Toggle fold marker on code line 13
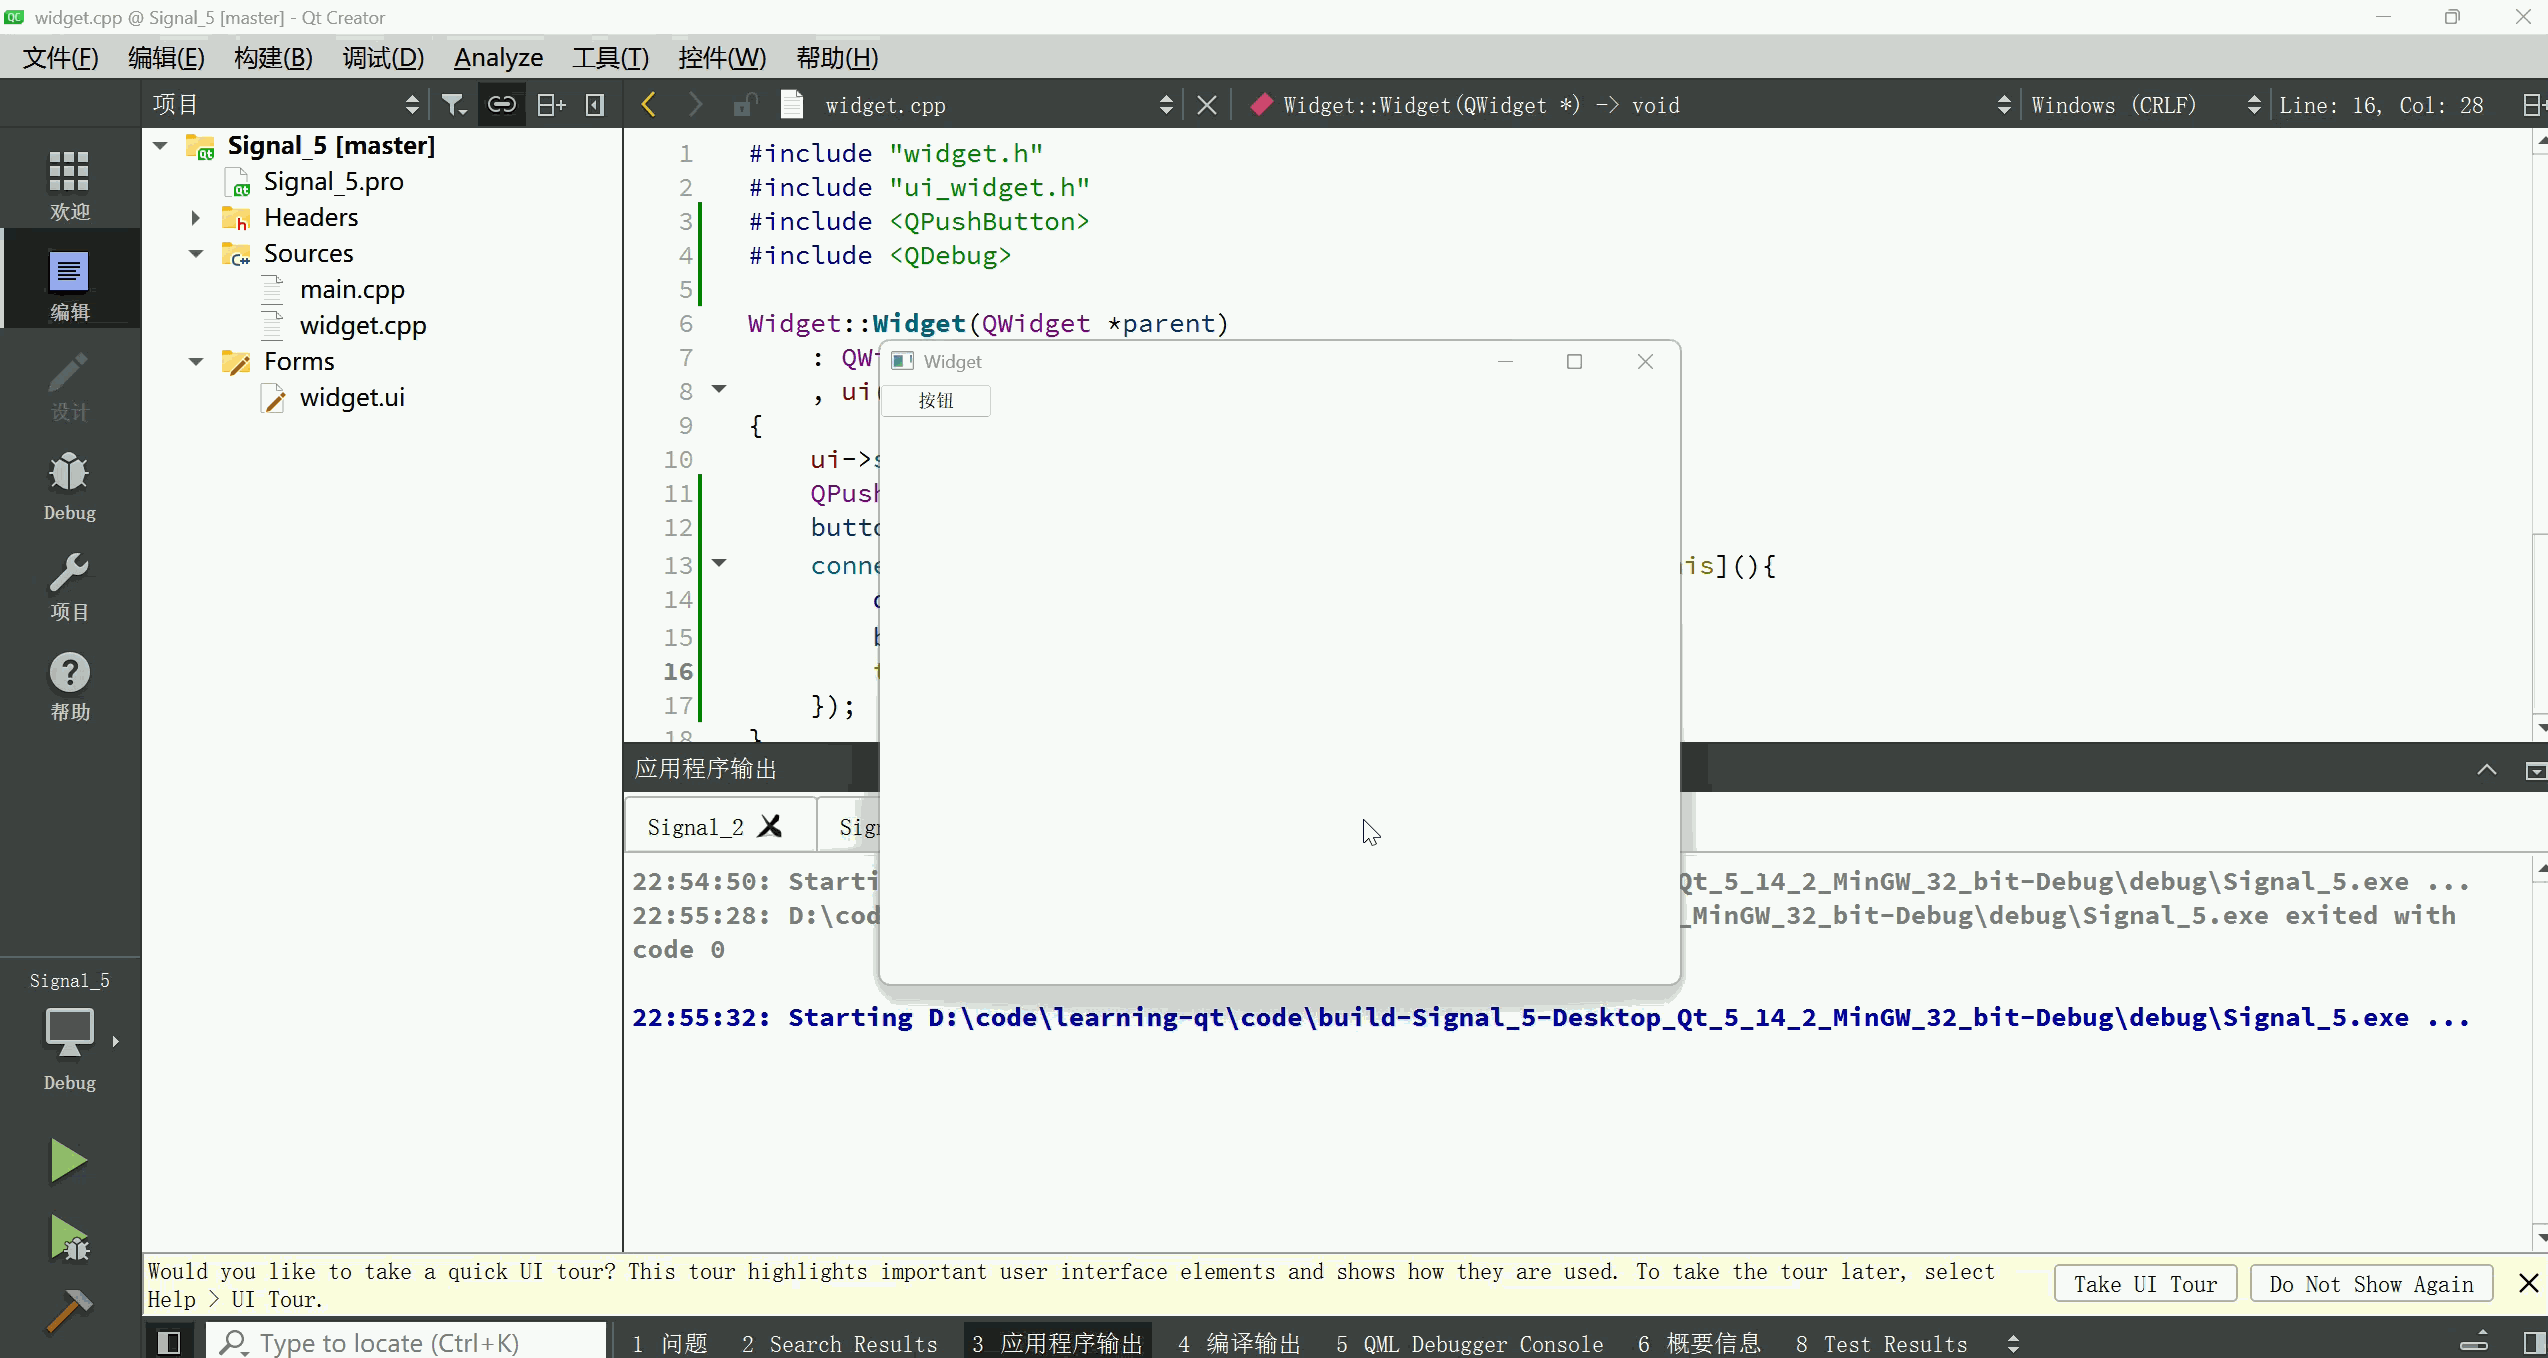Viewport: 2548px width, 1358px height. click(x=719, y=563)
